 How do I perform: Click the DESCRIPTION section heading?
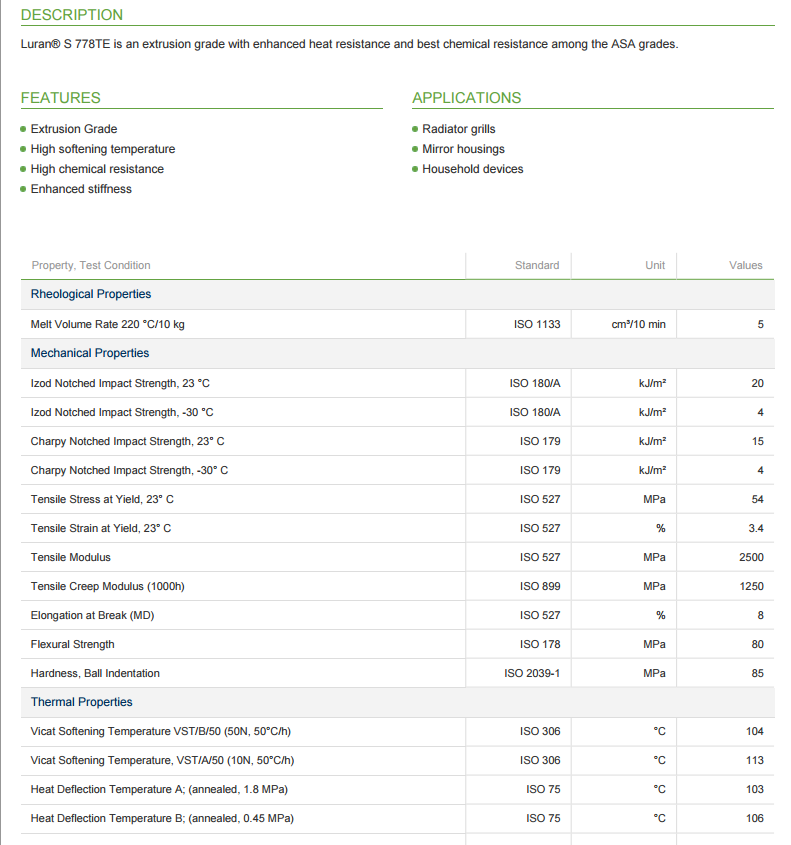click(x=72, y=15)
